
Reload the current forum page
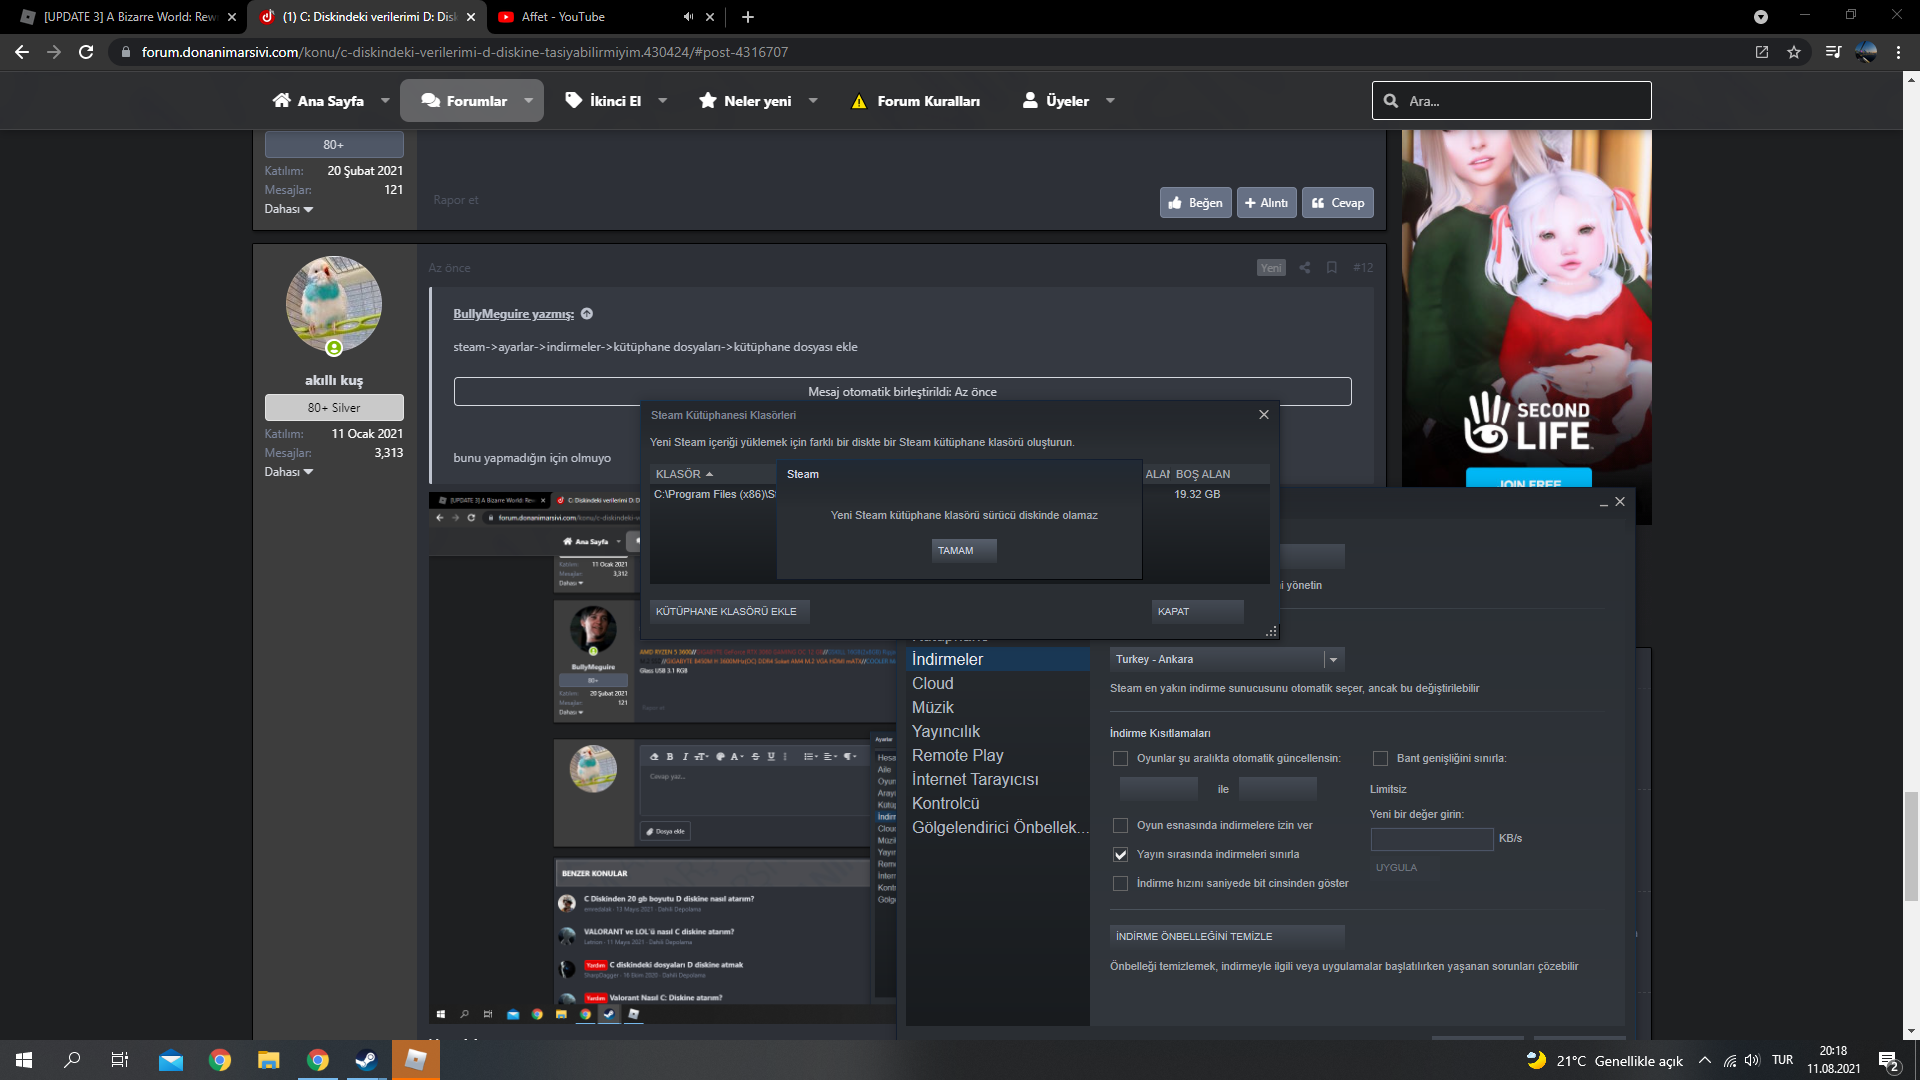coord(86,52)
